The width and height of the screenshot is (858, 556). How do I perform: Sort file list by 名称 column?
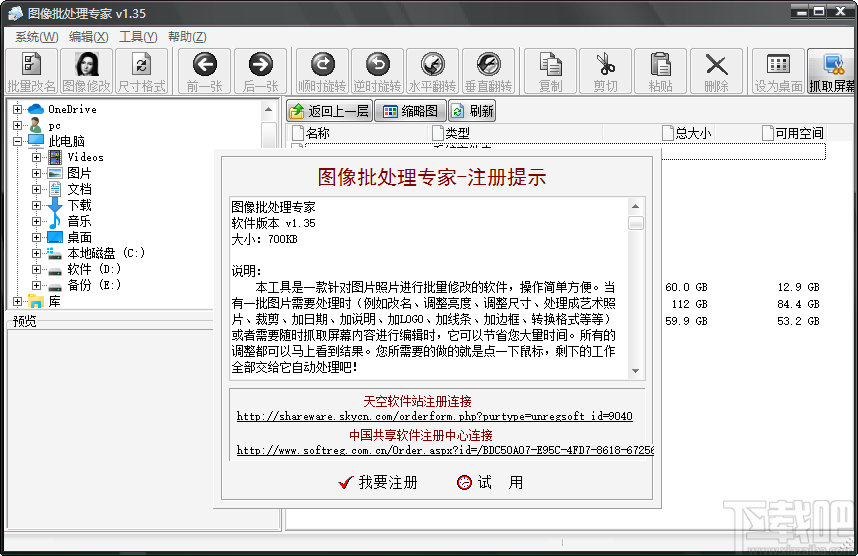click(x=358, y=133)
